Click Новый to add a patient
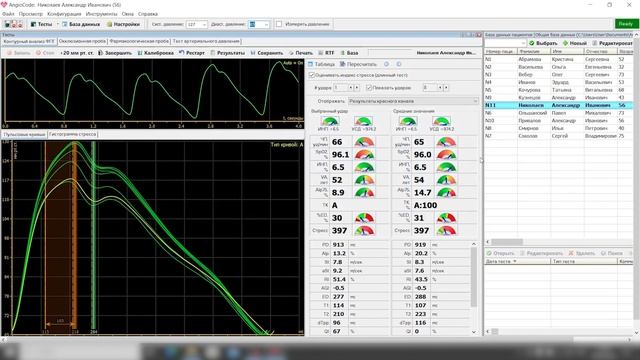This screenshot has width=640, height=360. (x=574, y=43)
